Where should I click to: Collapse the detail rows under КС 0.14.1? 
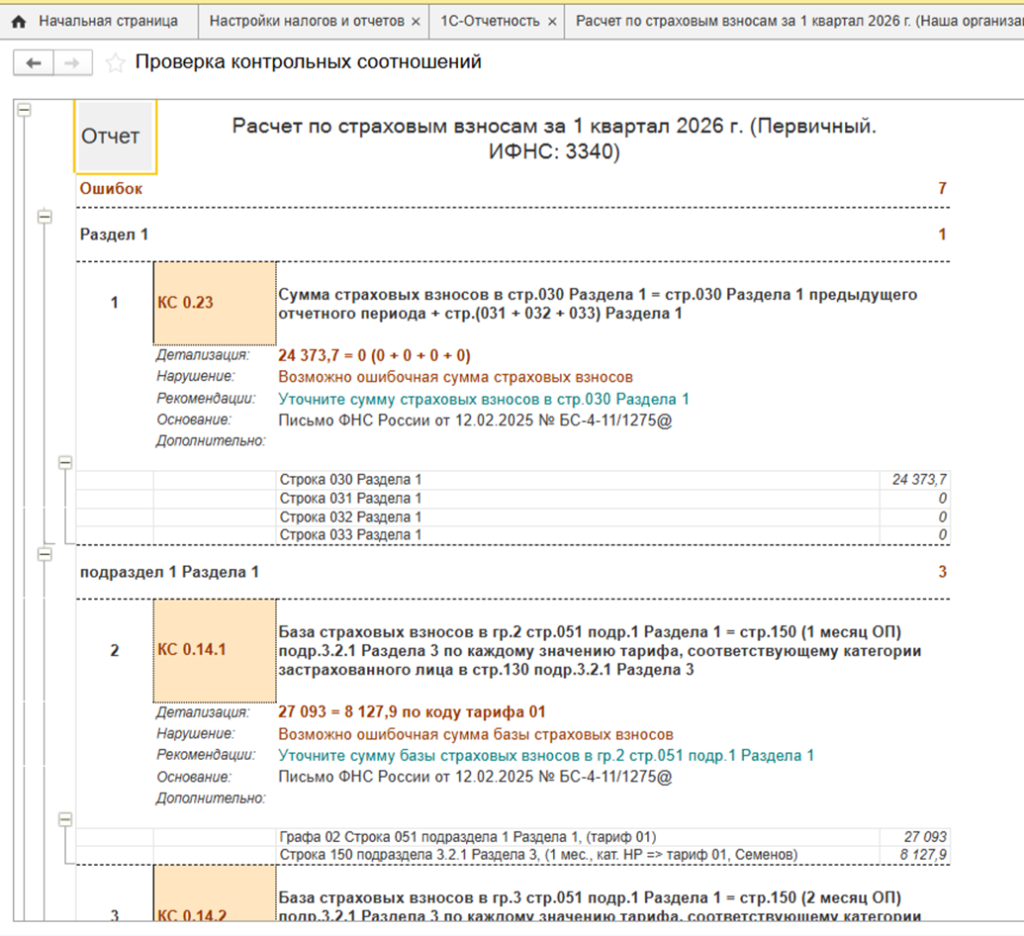click(x=66, y=819)
